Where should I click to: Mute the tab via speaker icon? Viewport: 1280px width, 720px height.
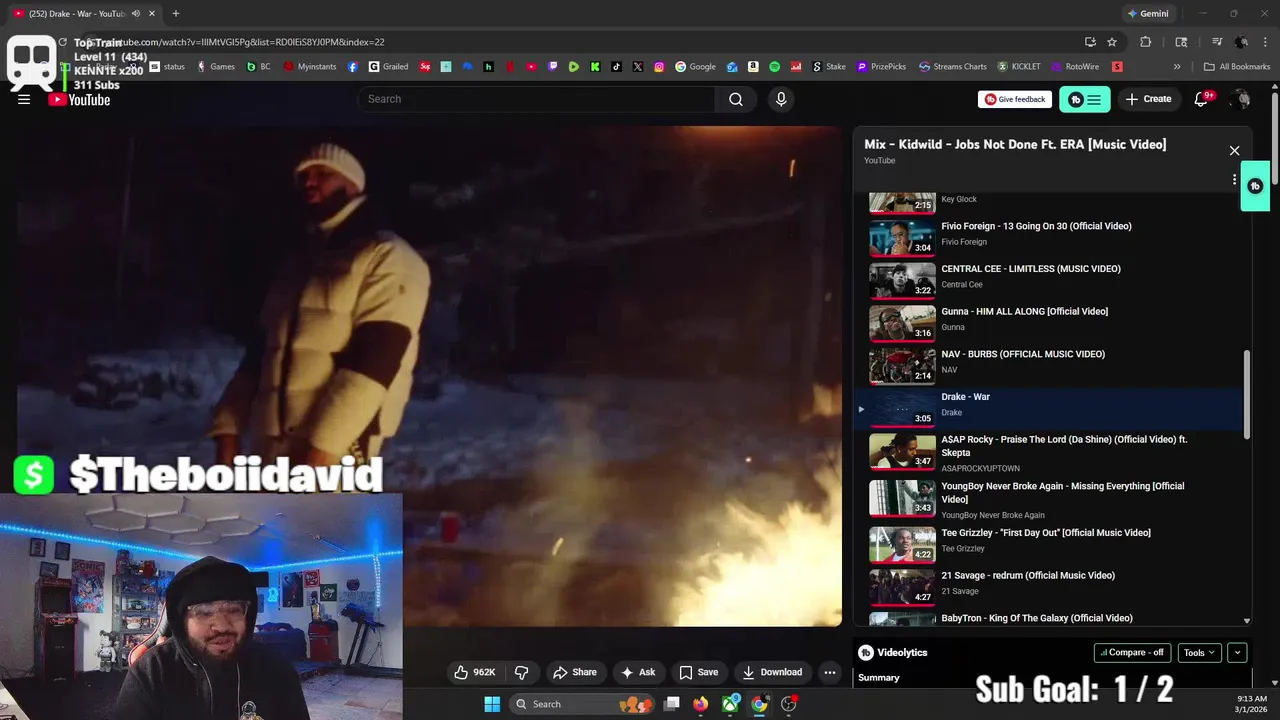click(136, 13)
